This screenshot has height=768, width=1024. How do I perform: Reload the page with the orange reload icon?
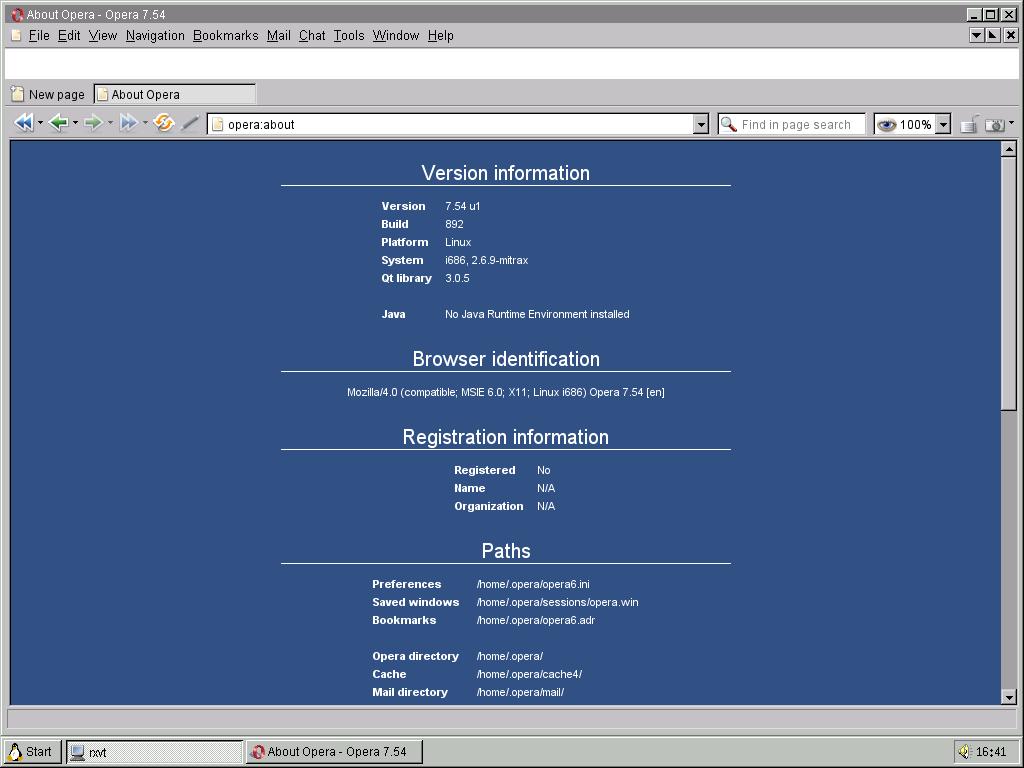[163, 123]
